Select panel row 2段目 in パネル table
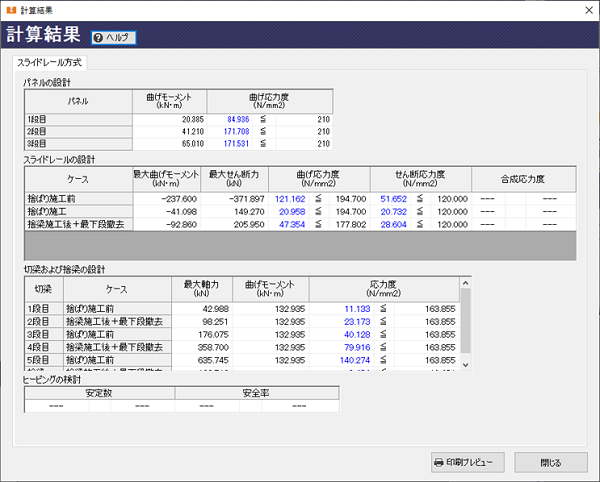600x482 pixels. tap(78, 132)
